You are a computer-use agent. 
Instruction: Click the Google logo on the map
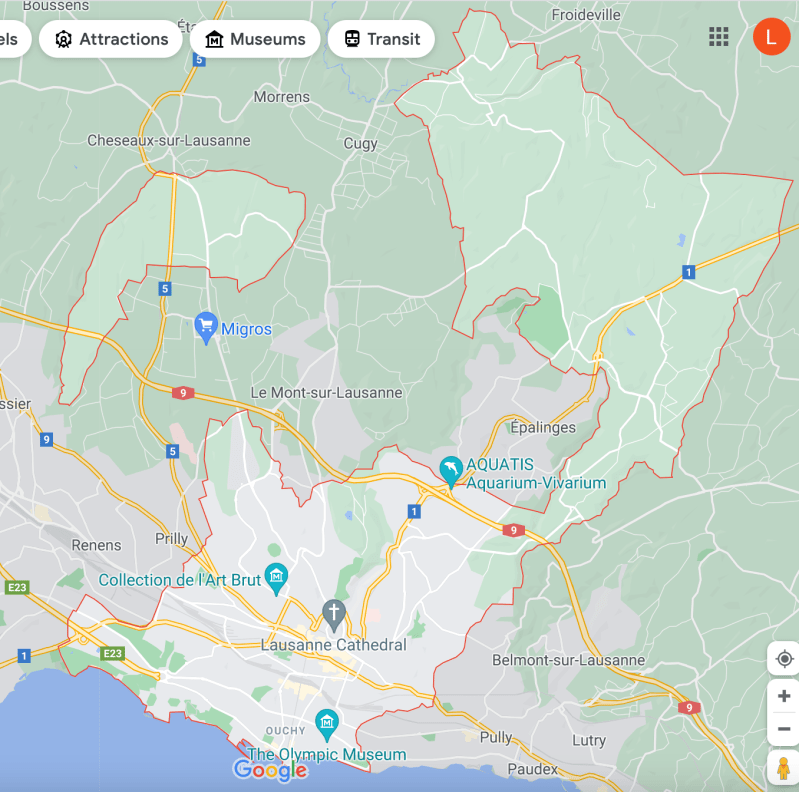point(270,770)
